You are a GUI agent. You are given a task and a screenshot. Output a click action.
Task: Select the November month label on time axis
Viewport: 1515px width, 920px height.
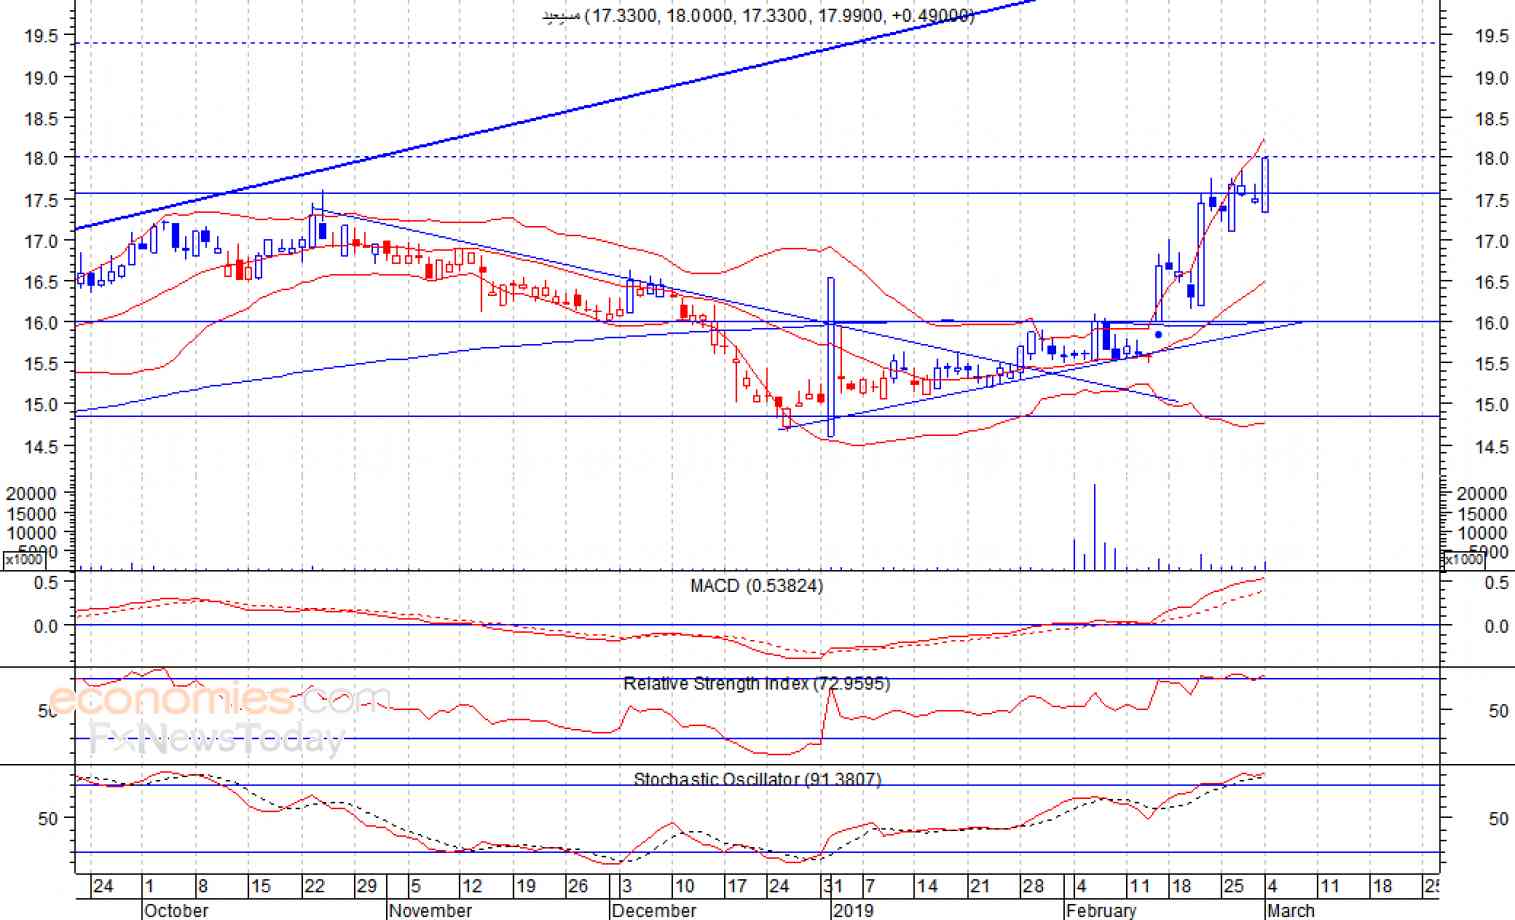click(x=430, y=910)
